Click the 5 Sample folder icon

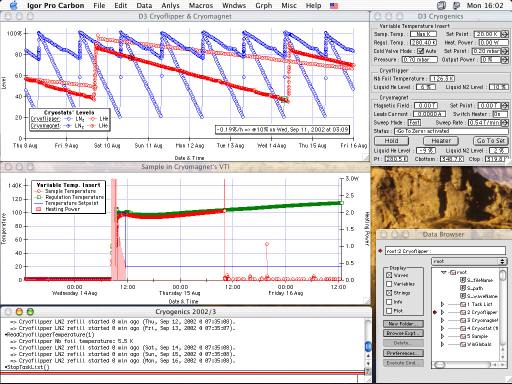tap(463, 336)
